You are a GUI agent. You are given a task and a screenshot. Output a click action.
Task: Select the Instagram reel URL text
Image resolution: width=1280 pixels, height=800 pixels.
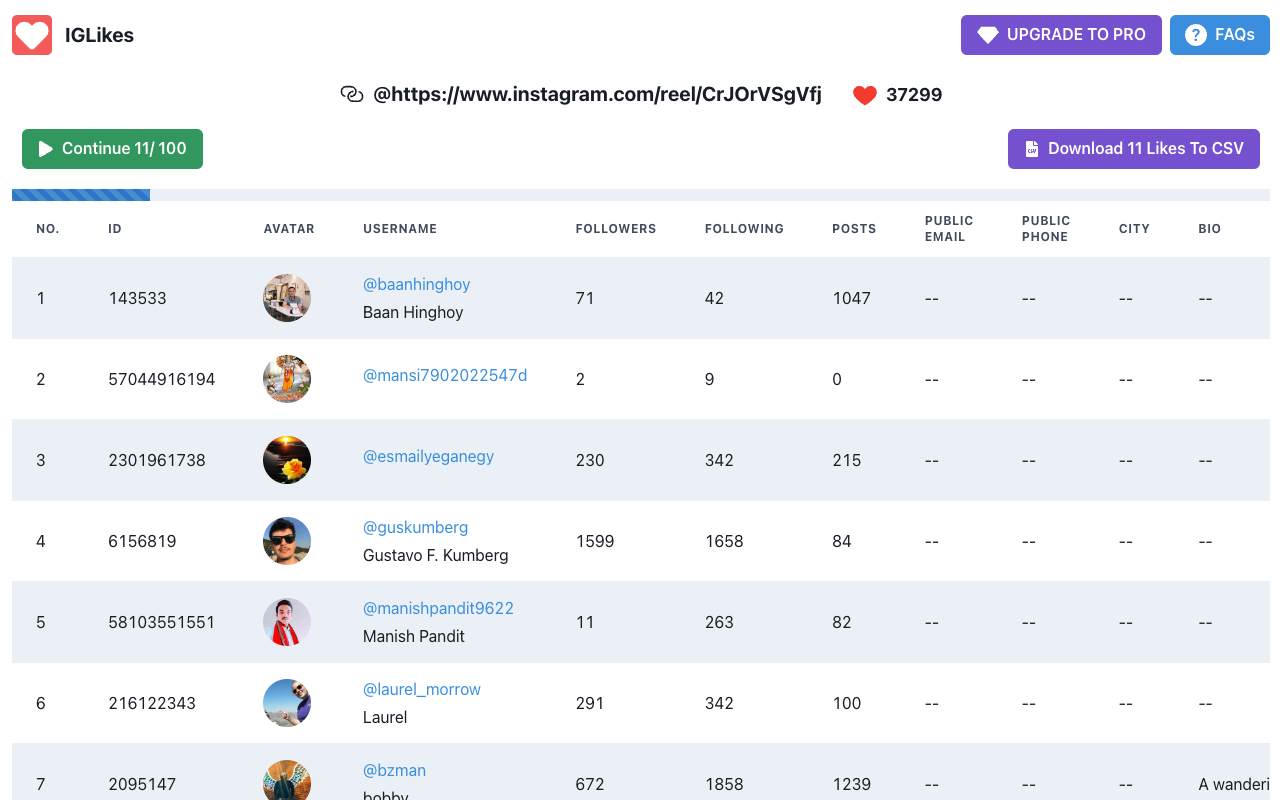tap(597, 95)
